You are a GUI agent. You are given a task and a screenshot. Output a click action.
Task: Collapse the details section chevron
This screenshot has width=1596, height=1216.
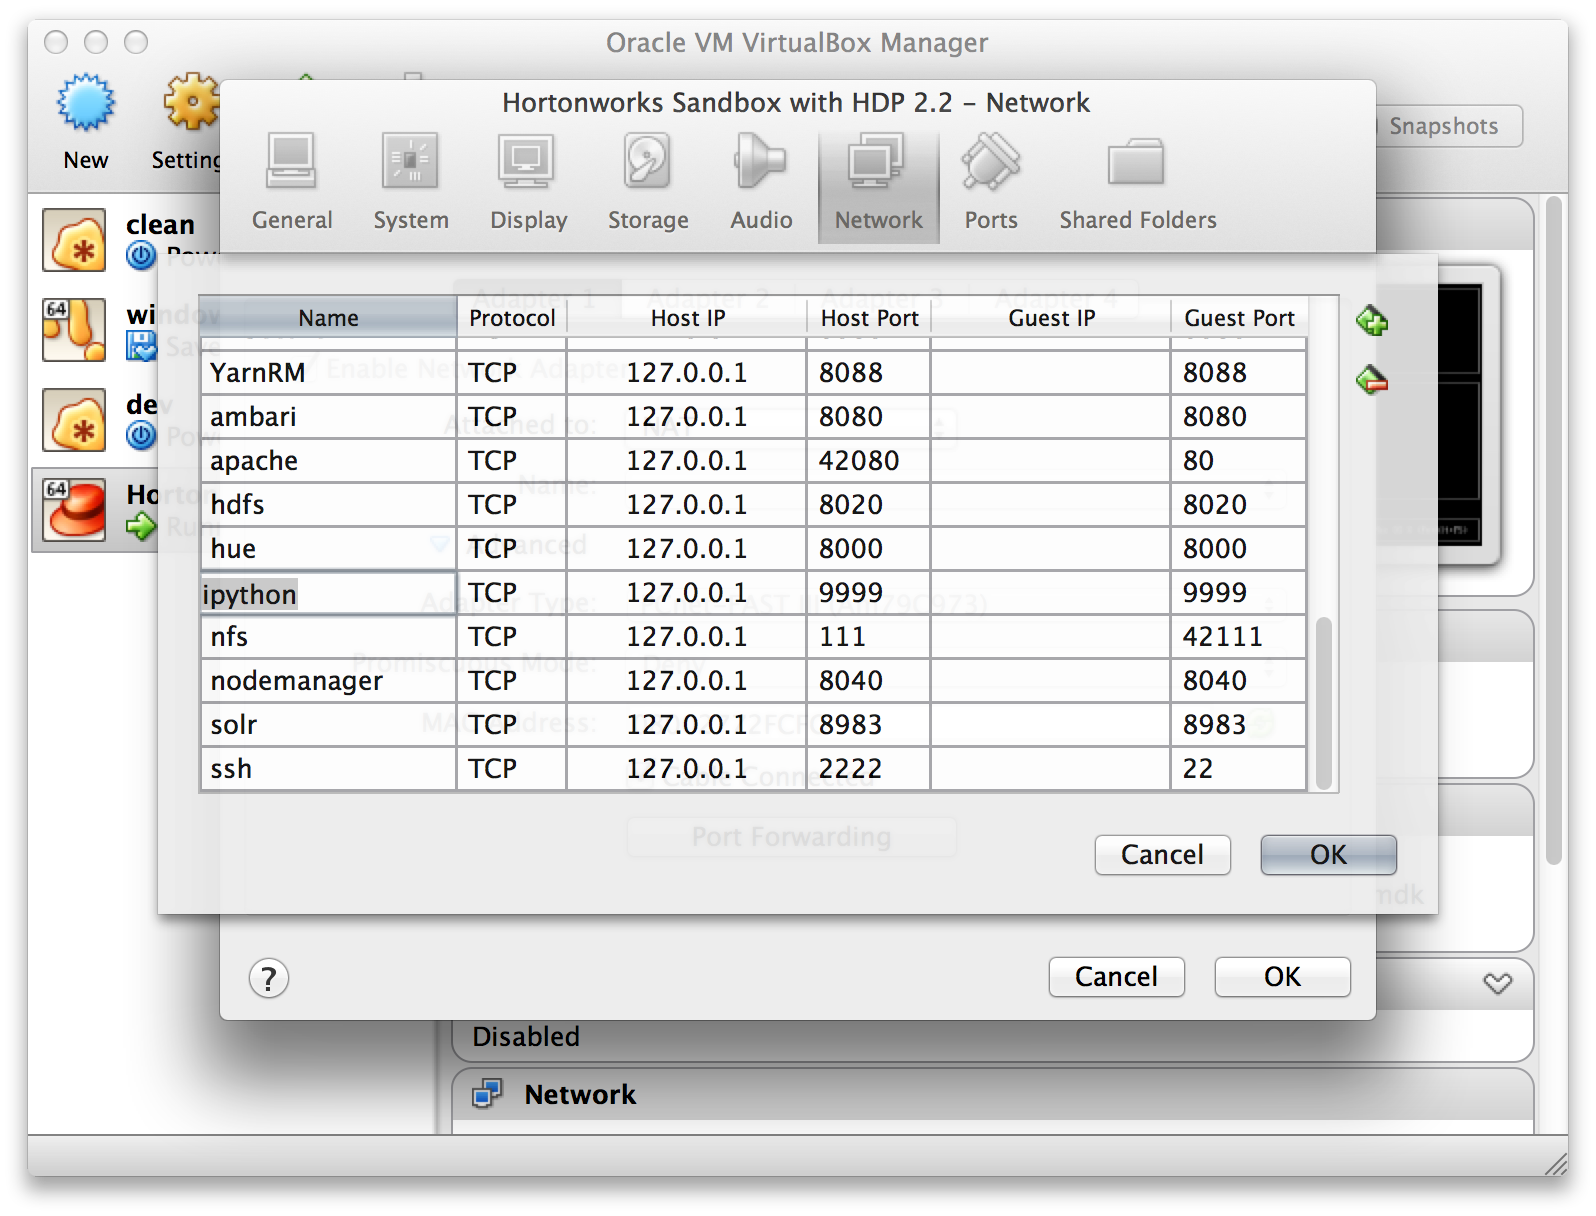tap(1497, 984)
